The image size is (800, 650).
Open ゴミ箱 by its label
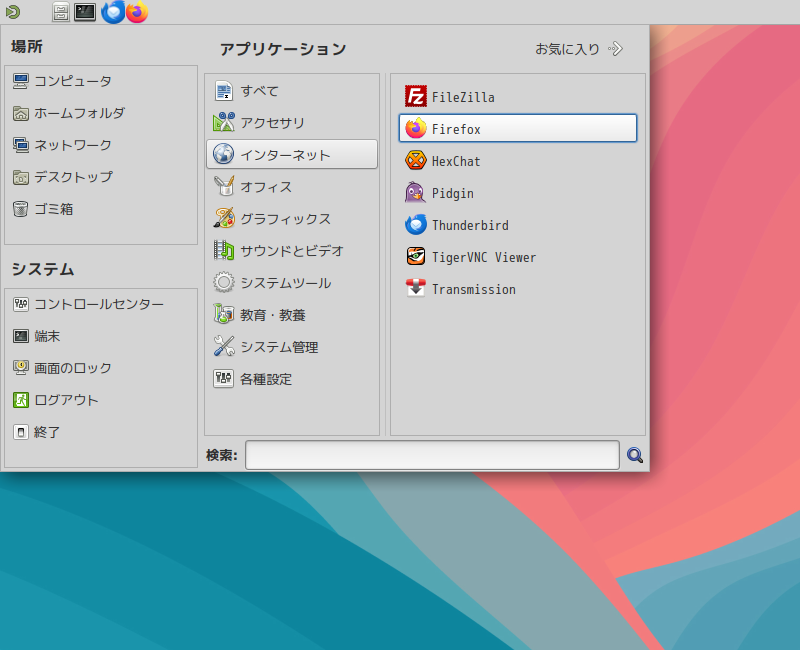pyautogui.click(x=54, y=209)
